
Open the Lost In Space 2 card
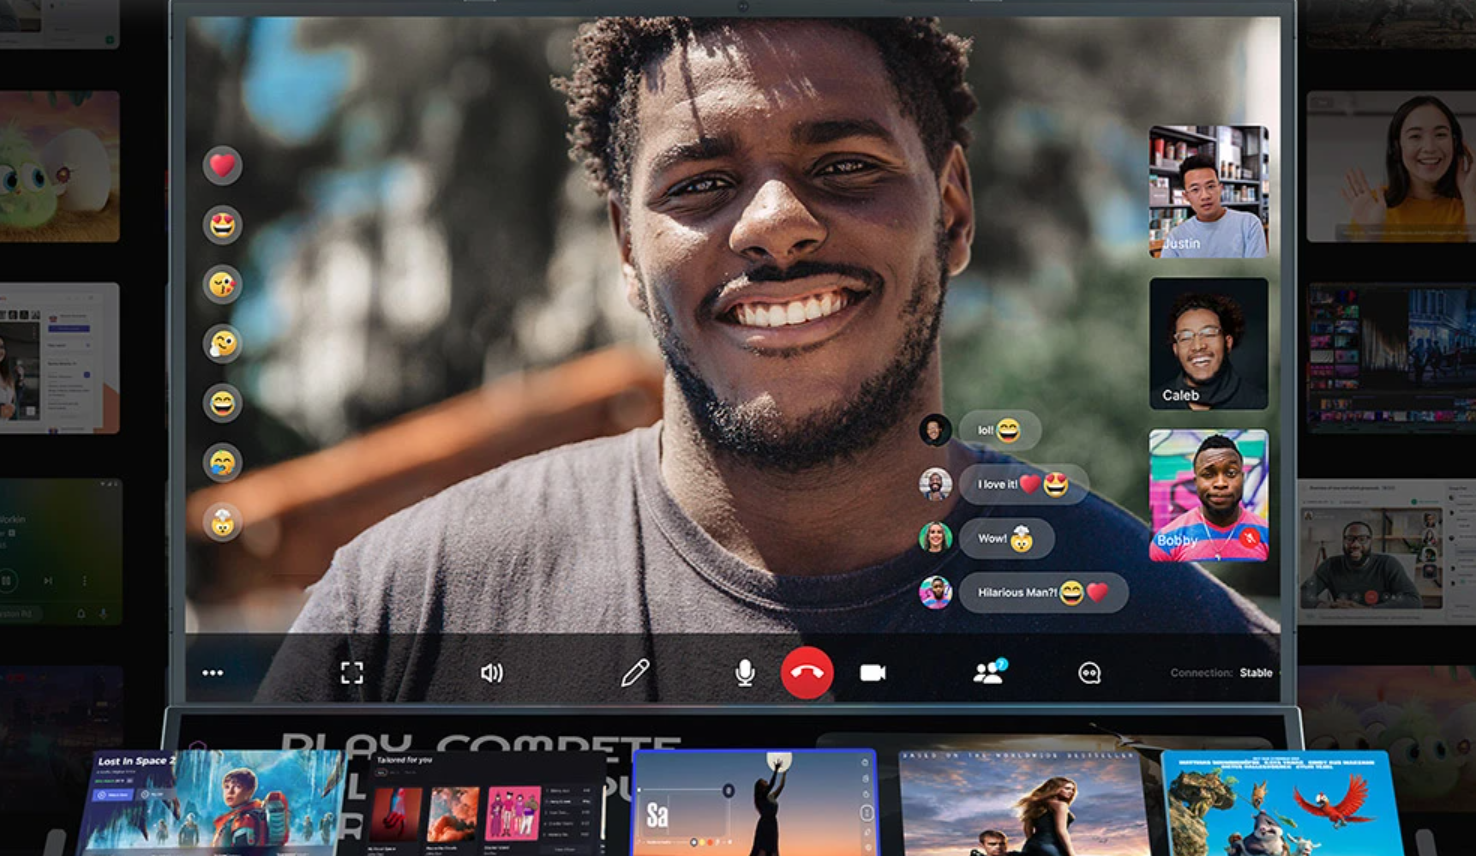click(x=212, y=802)
